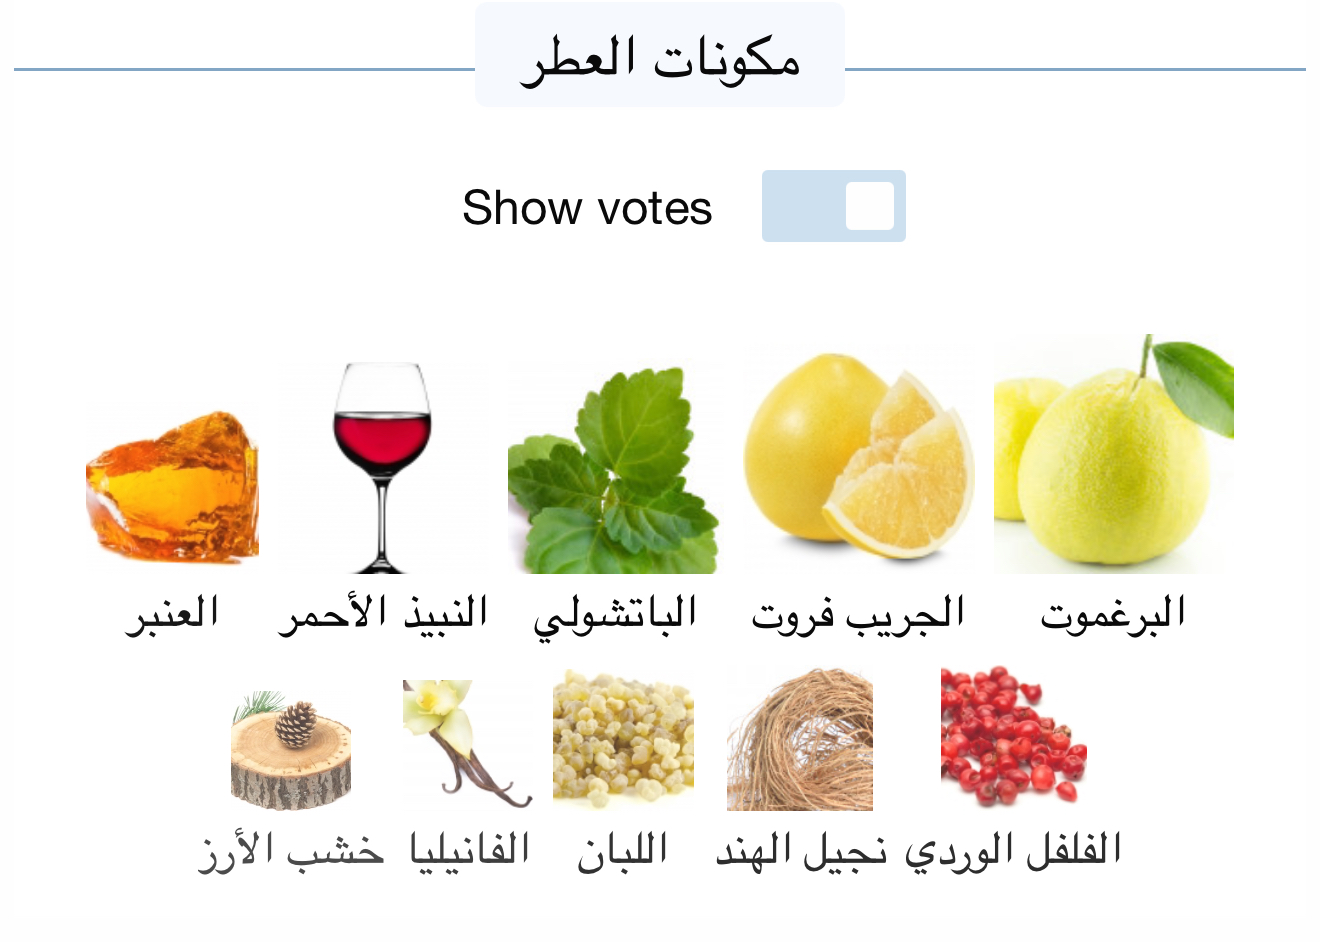1320x942 pixels.
Task: Click the red wine glass image
Action: pos(382,467)
